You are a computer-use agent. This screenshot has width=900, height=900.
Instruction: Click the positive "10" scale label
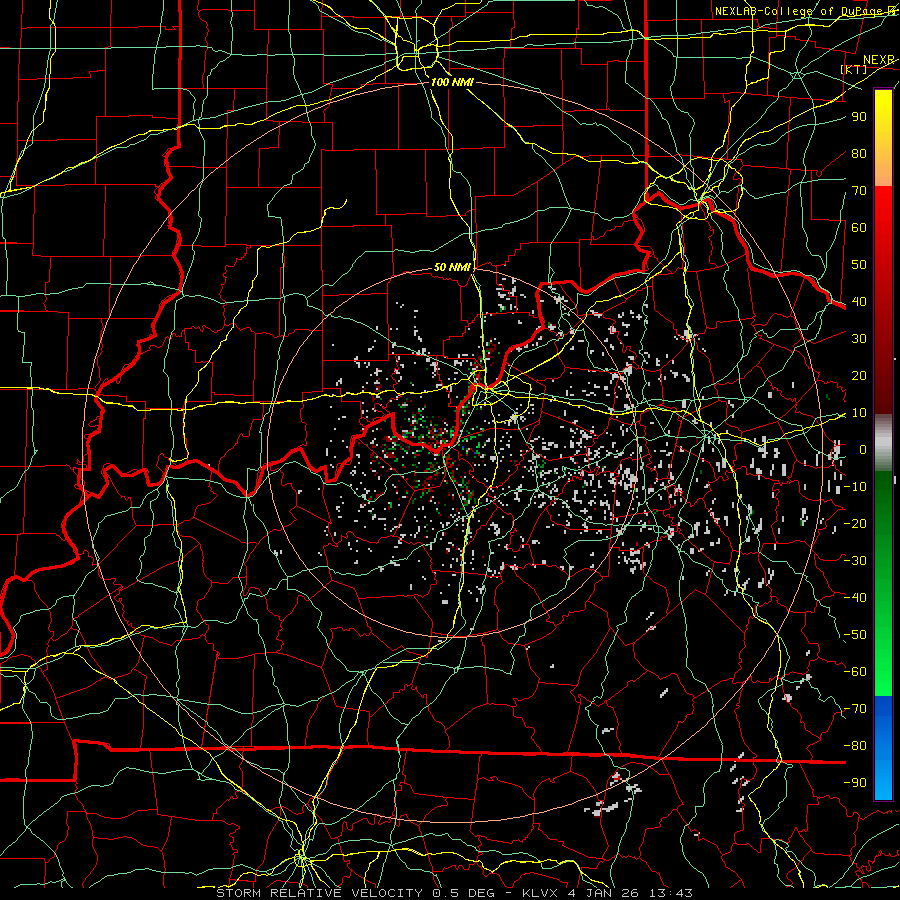859,413
